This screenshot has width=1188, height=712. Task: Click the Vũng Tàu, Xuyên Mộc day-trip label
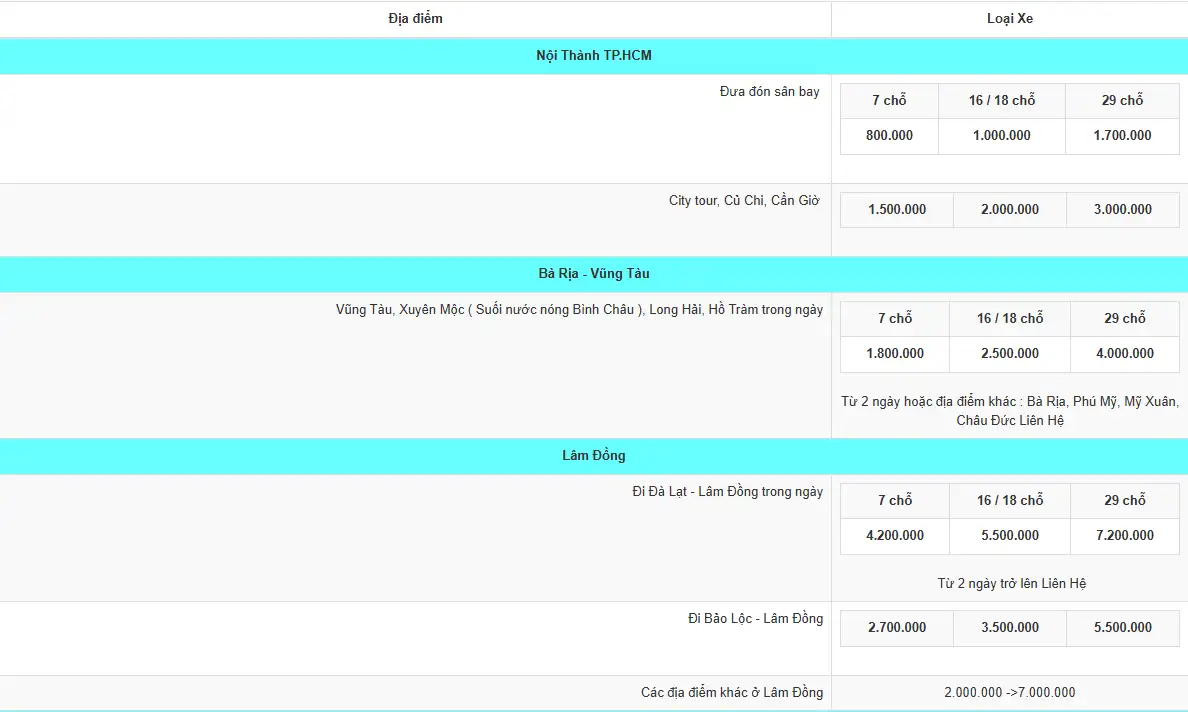click(x=580, y=310)
